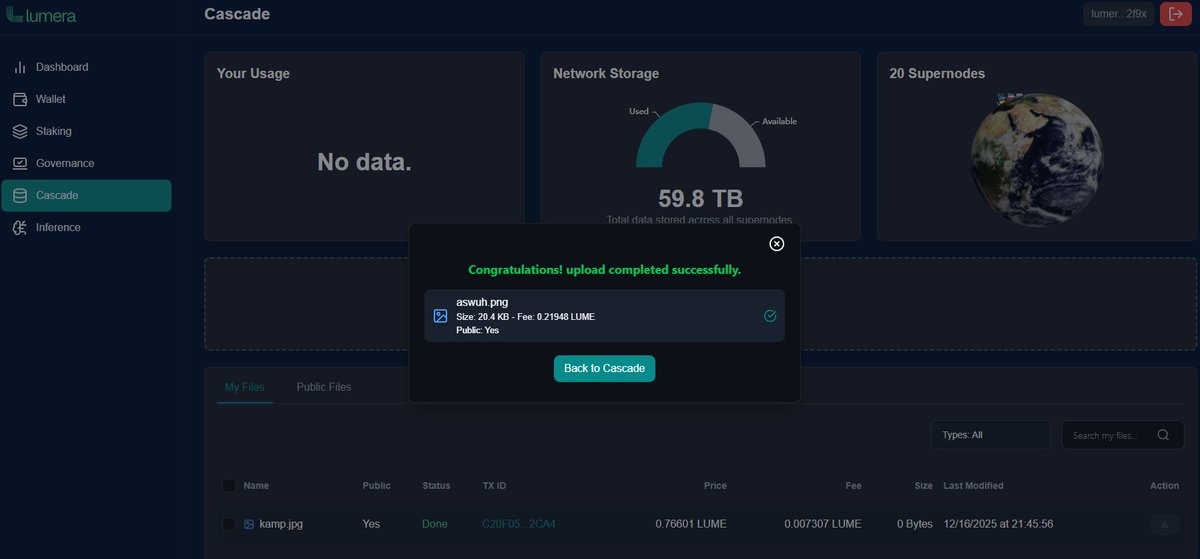The image size is (1200, 559).
Task: Click the Fee column header
Action: (853, 486)
